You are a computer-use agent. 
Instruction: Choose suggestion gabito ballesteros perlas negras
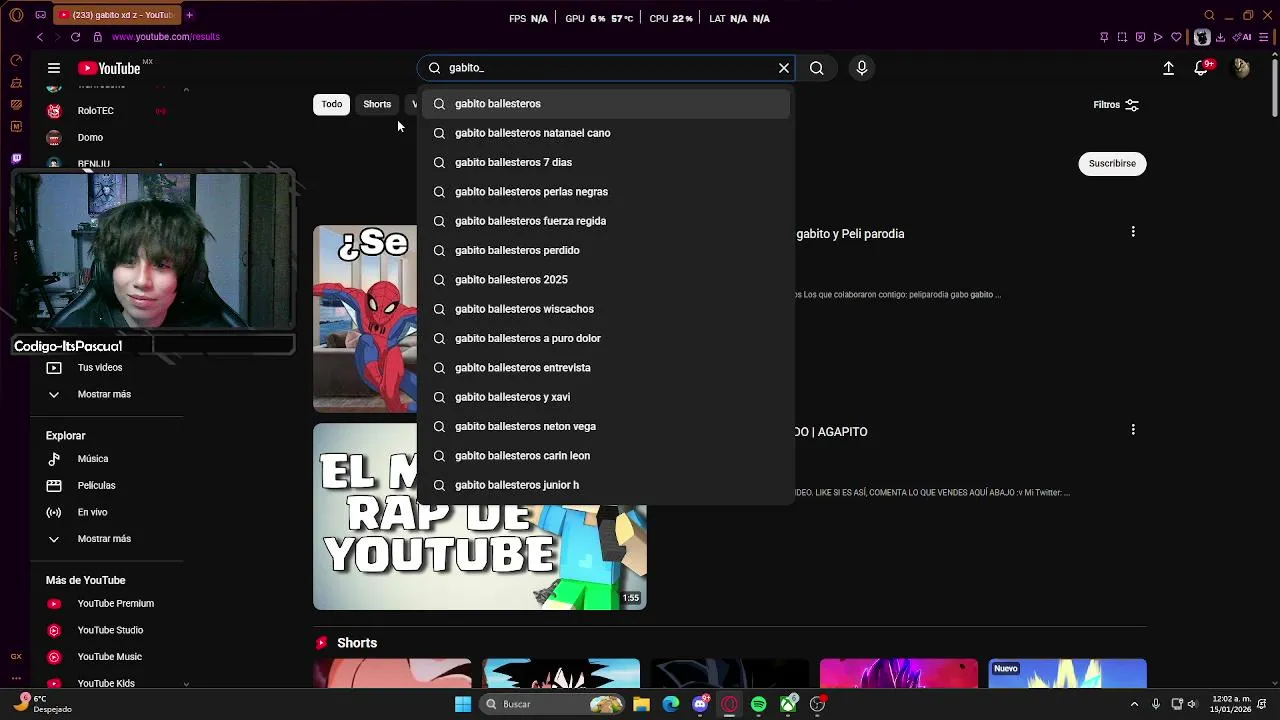pos(606,192)
